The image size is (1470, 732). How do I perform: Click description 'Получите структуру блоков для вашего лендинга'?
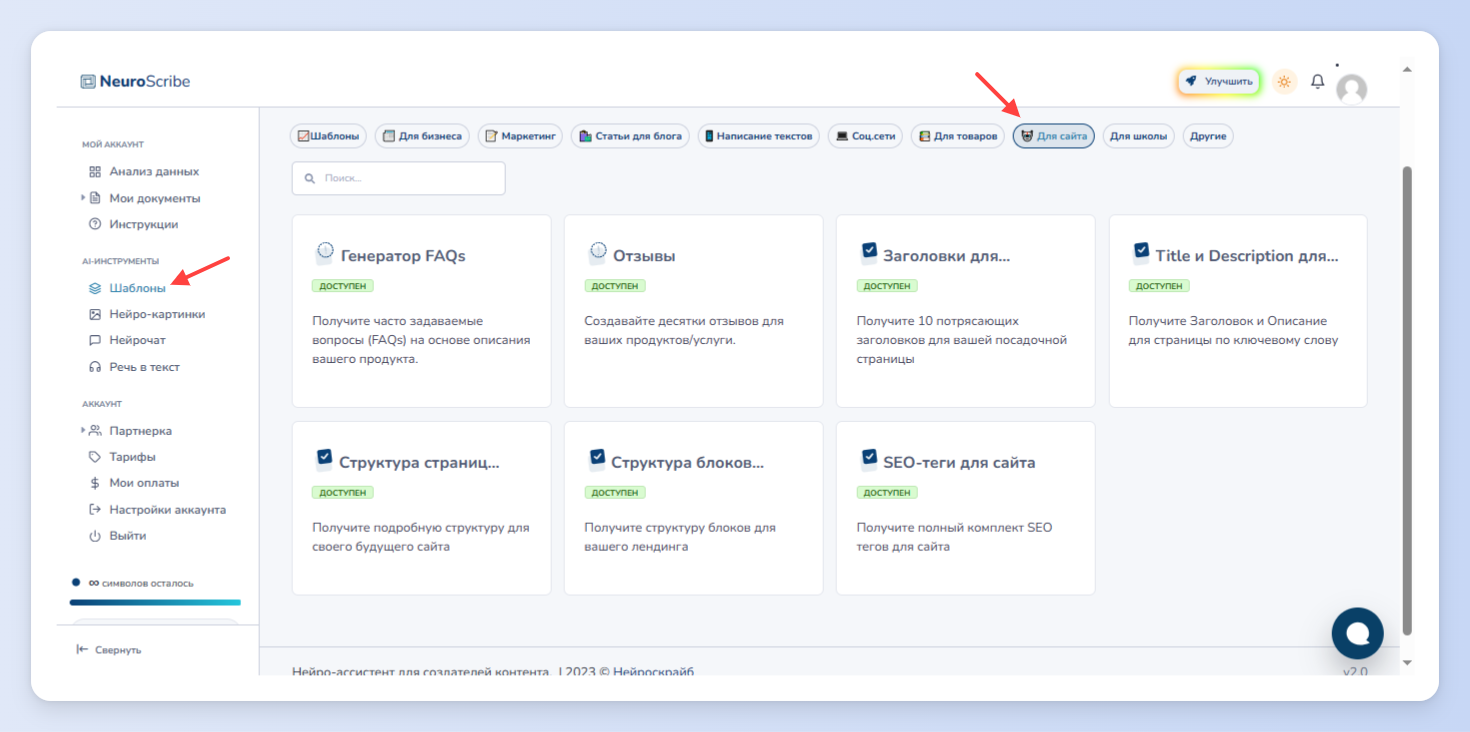680,537
